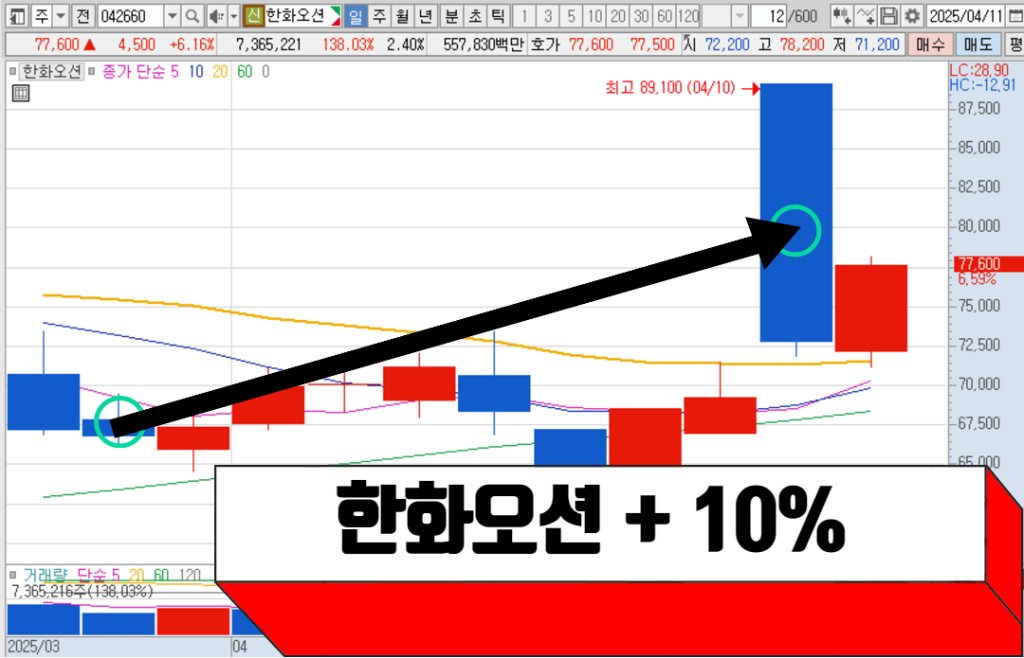
Task: Click the stock code field showing 042660
Action: click(131, 16)
